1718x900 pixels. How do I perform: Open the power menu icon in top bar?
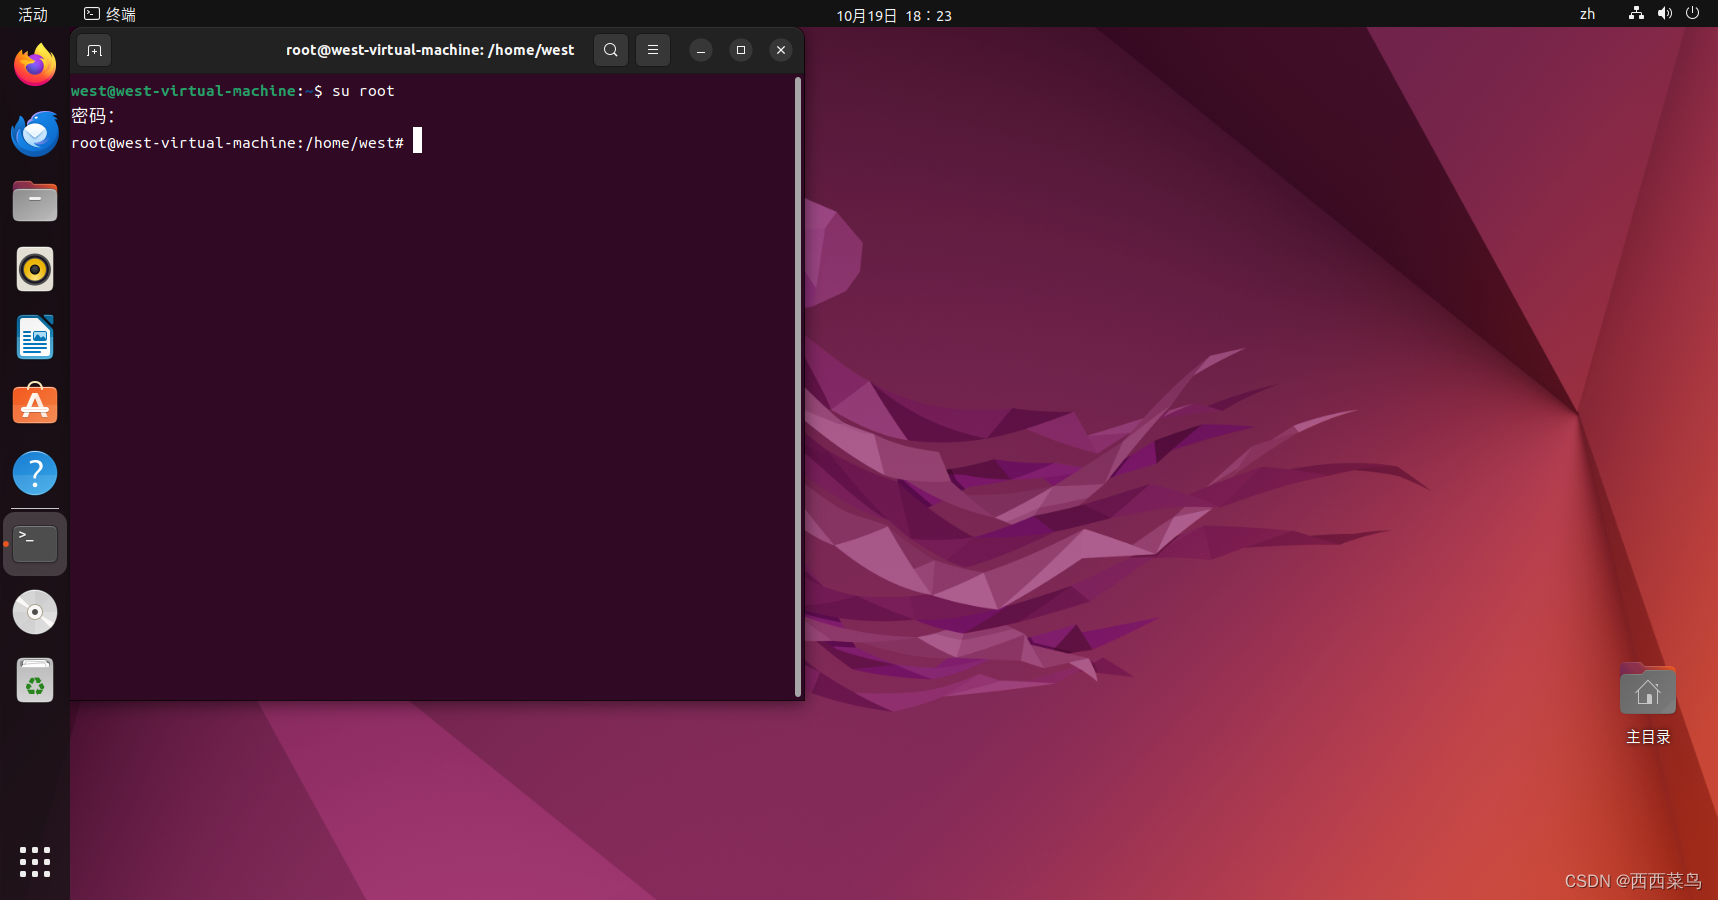1692,13
